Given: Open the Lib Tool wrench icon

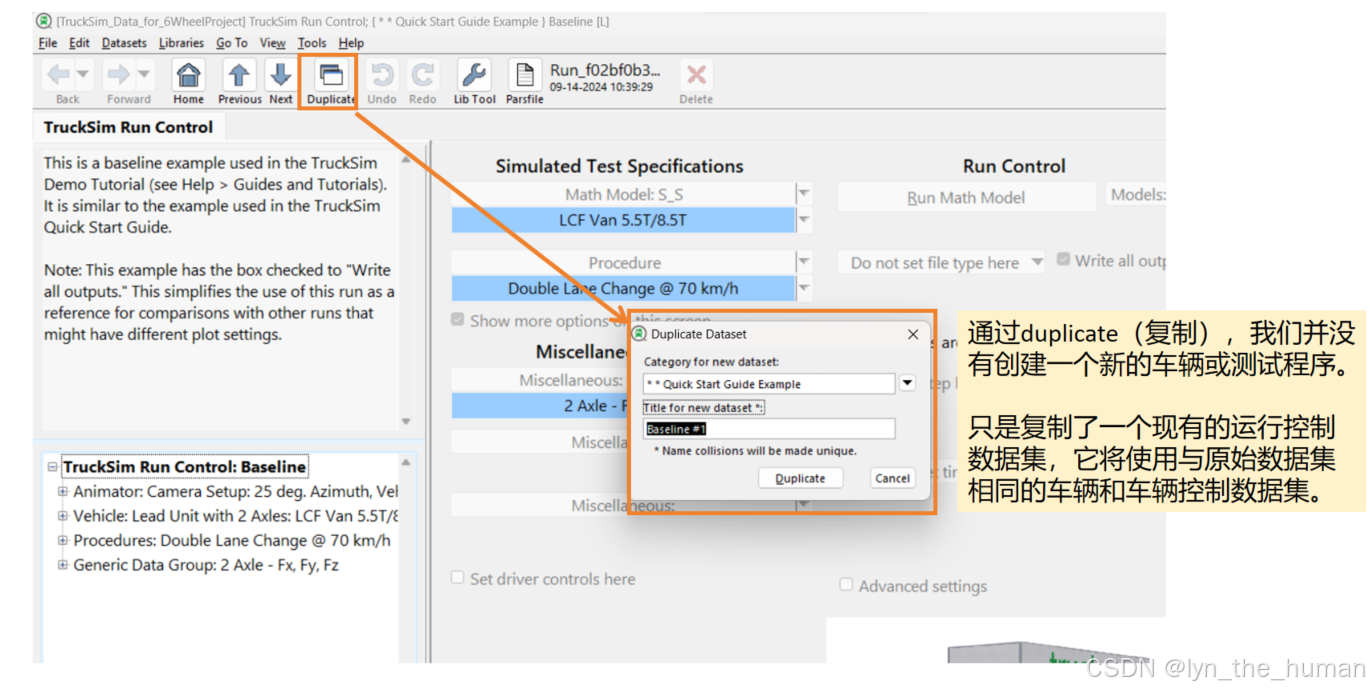Looking at the screenshot, I should click(474, 75).
